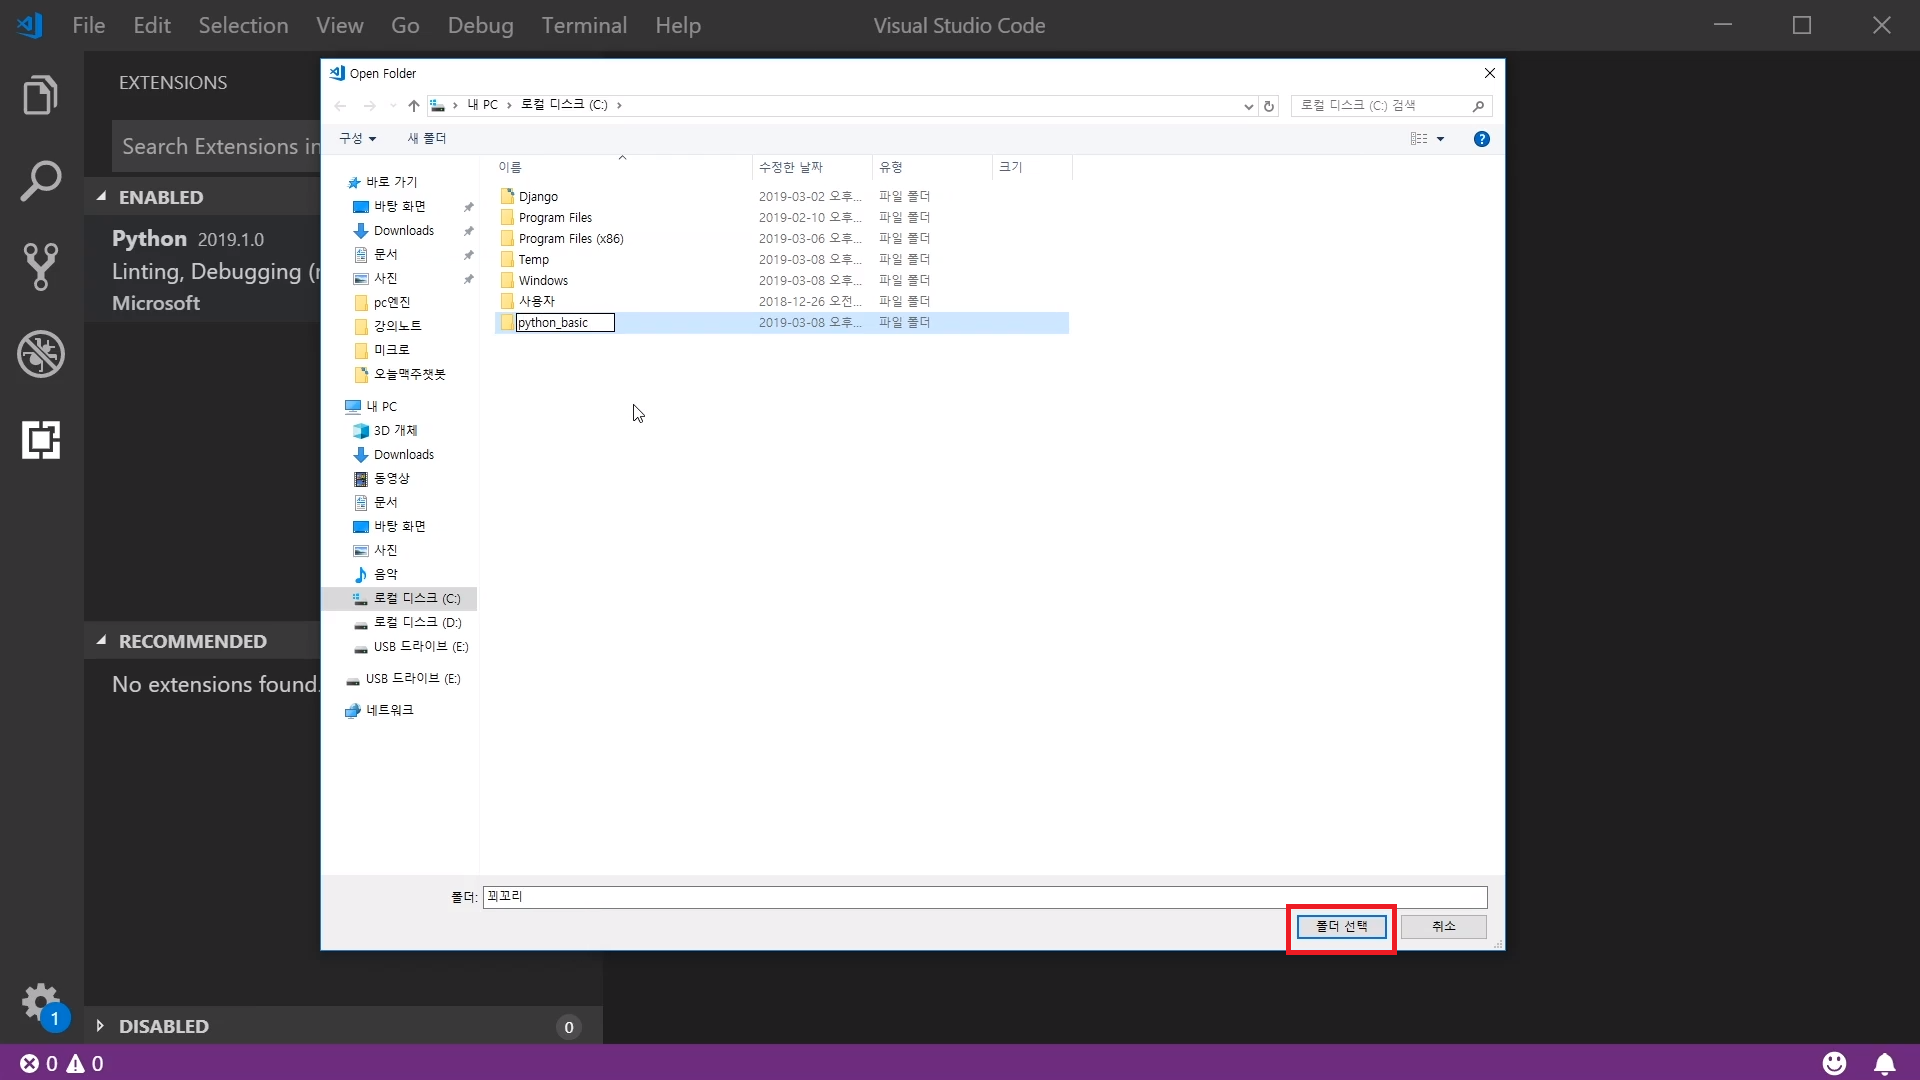Viewport: 1920px width, 1080px height.
Task: Change view layout icon in dialog
Action: pyautogui.click(x=1419, y=139)
